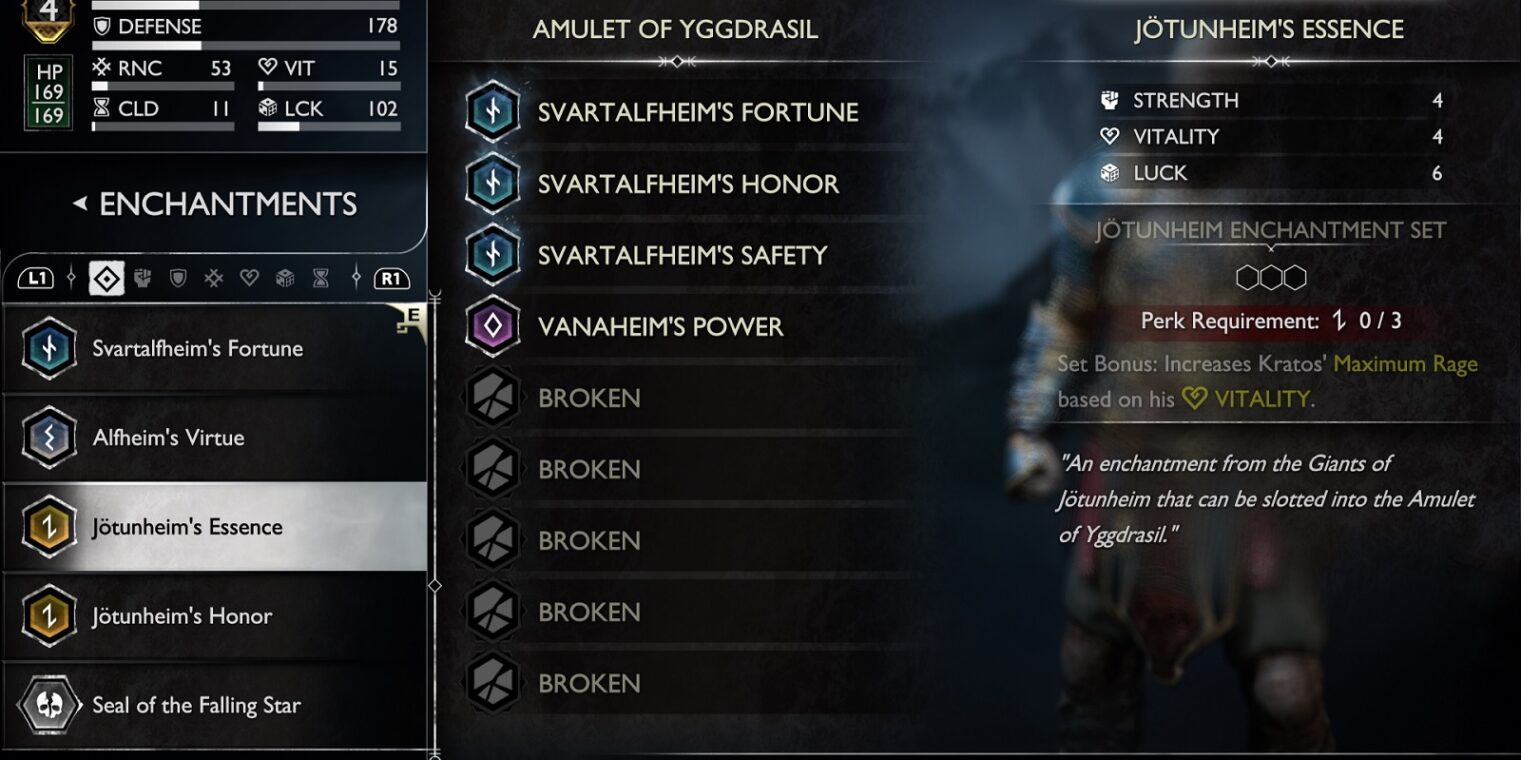Select the runic filter icon
The height and width of the screenshot is (760, 1521).
pyautogui.click(x=213, y=279)
